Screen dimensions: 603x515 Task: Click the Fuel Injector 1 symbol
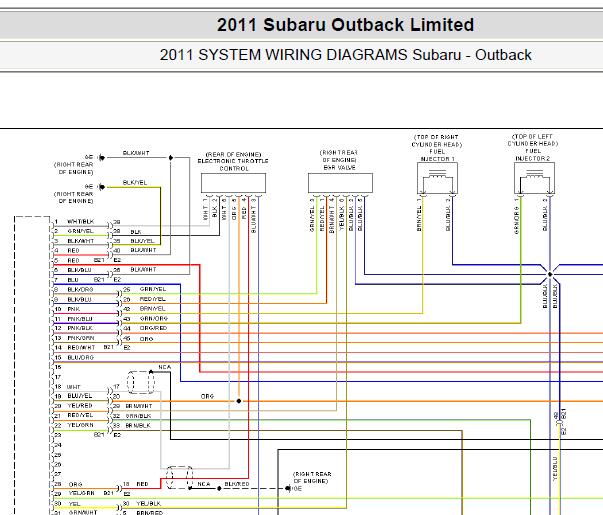437,178
